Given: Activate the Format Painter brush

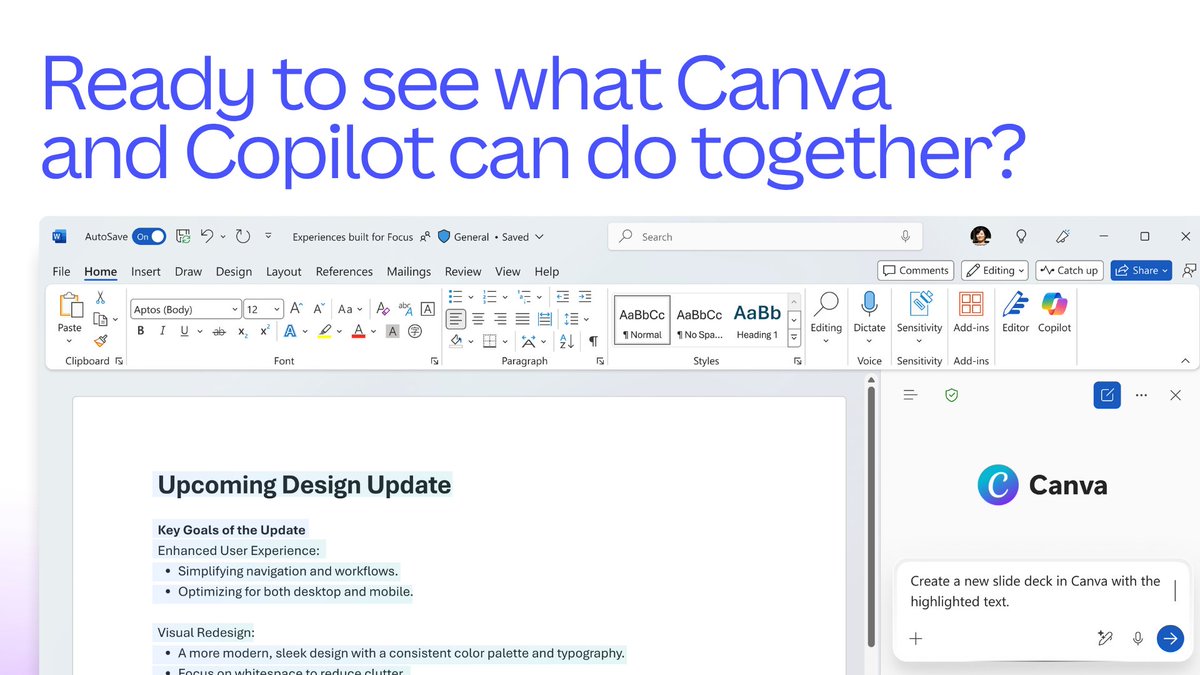Looking at the screenshot, I should (100, 341).
